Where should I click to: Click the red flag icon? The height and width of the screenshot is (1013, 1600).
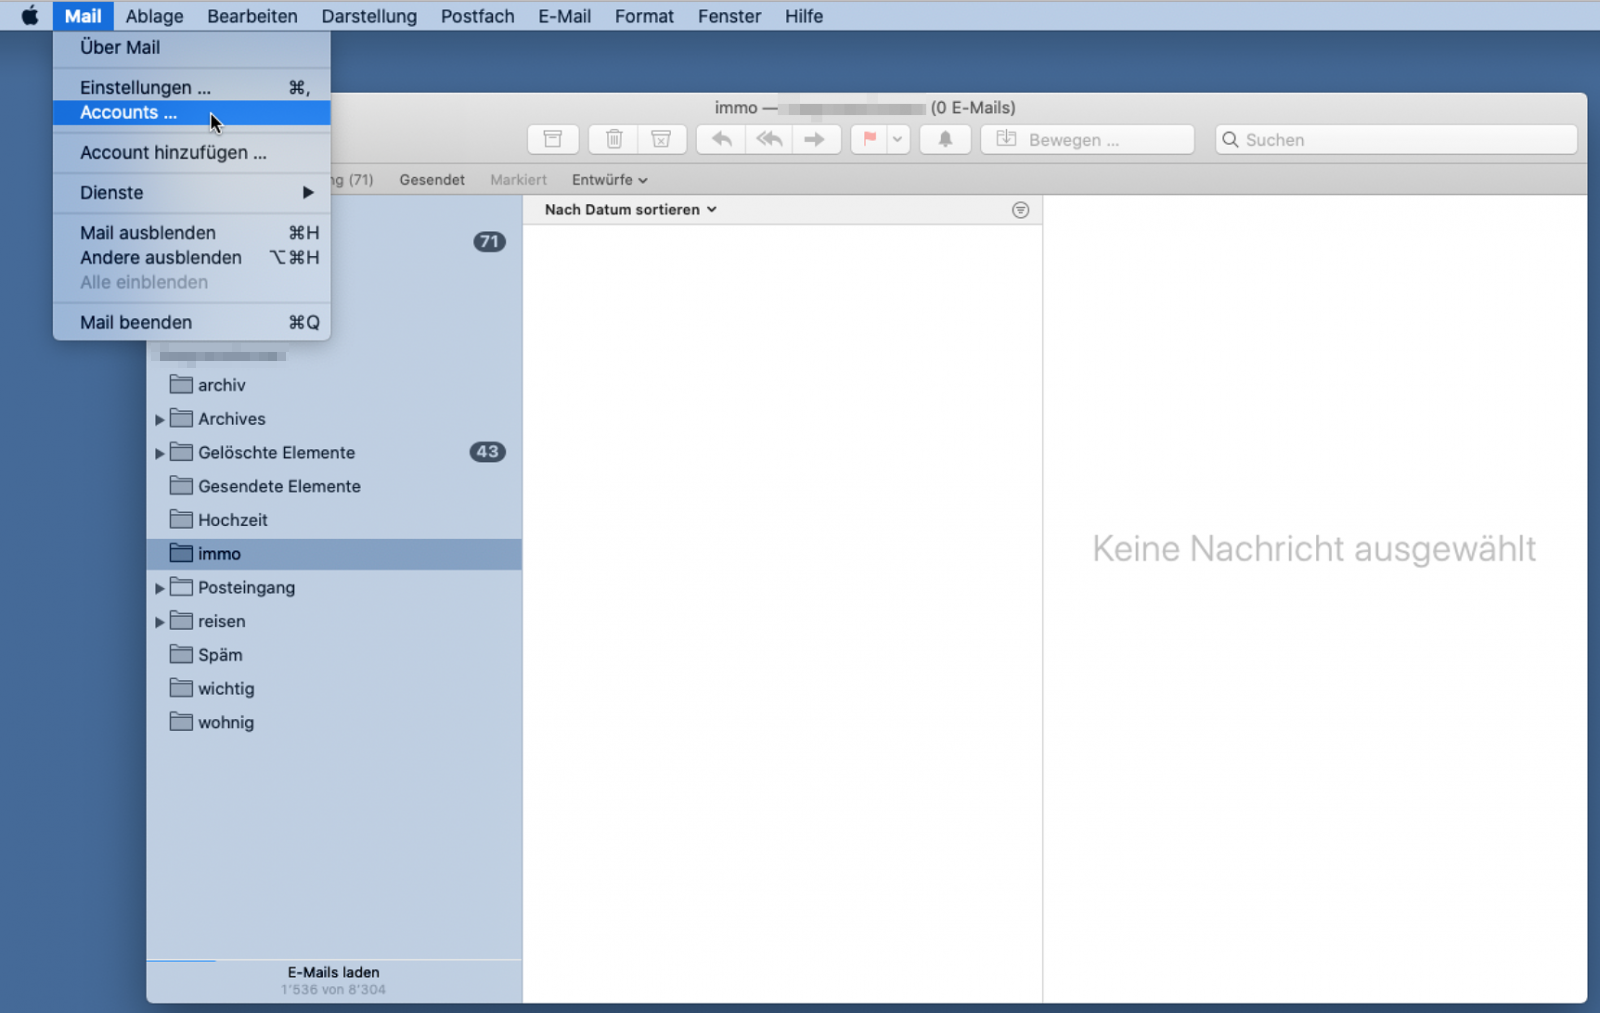pyautogui.click(x=869, y=139)
